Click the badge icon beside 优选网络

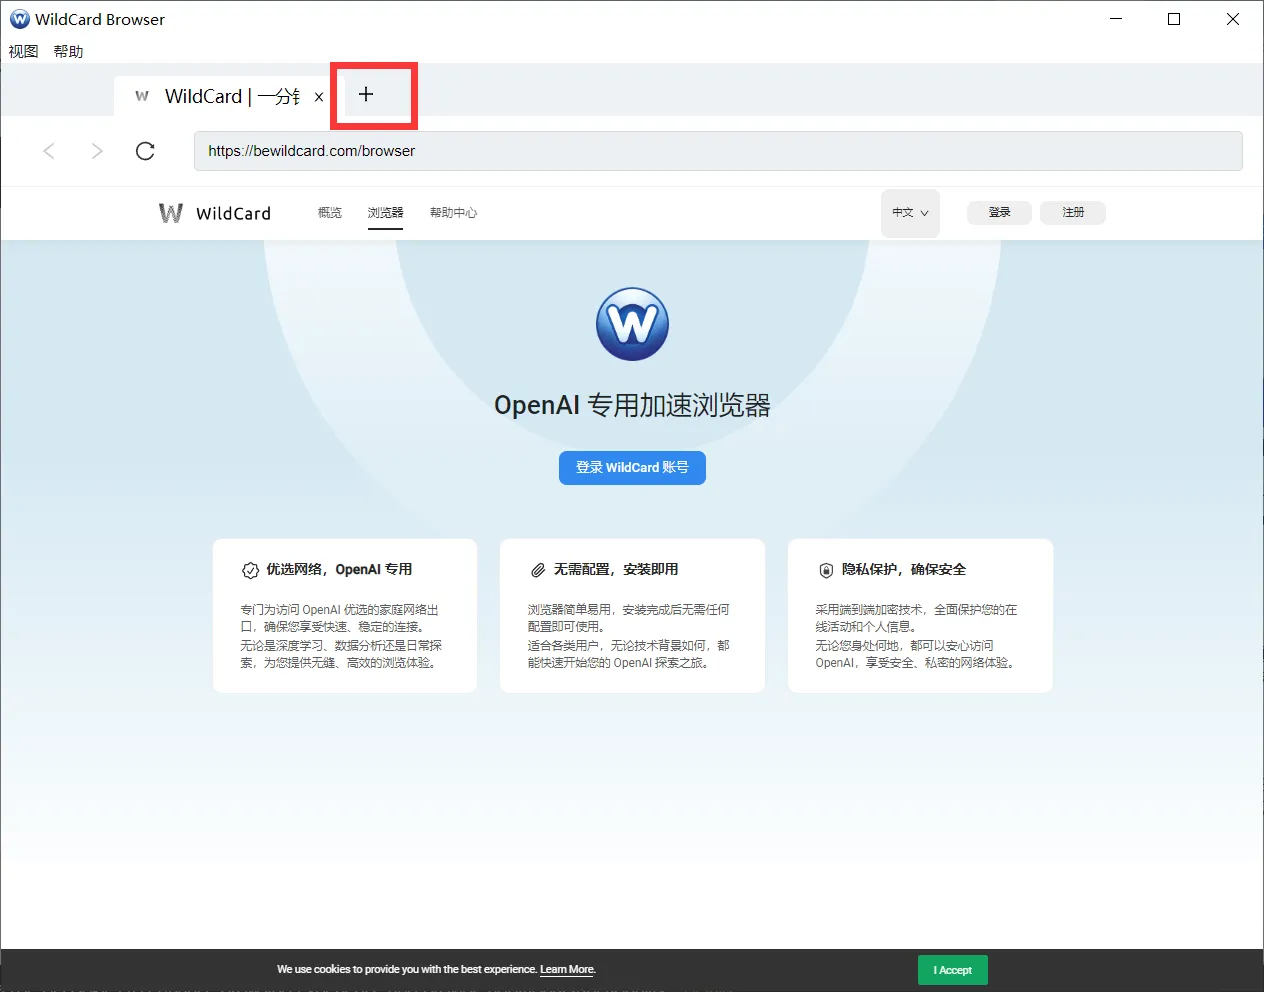[250, 570]
